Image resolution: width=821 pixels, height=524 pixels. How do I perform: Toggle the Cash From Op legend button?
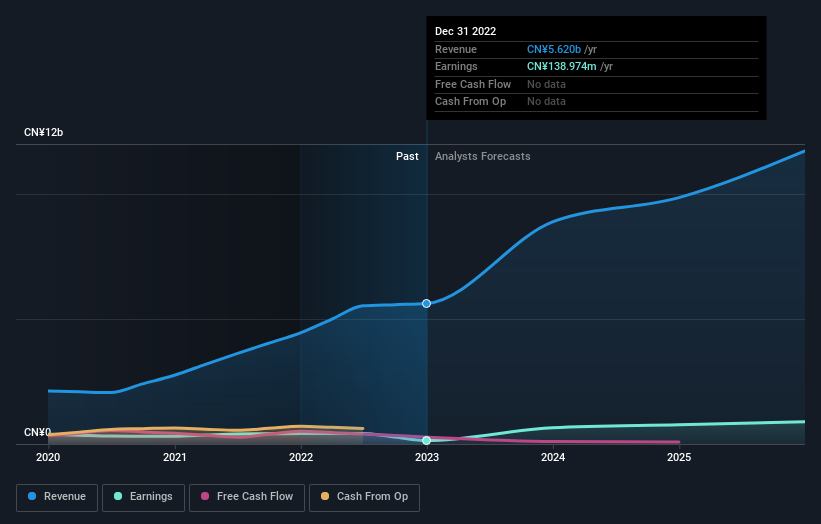(364, 497)
